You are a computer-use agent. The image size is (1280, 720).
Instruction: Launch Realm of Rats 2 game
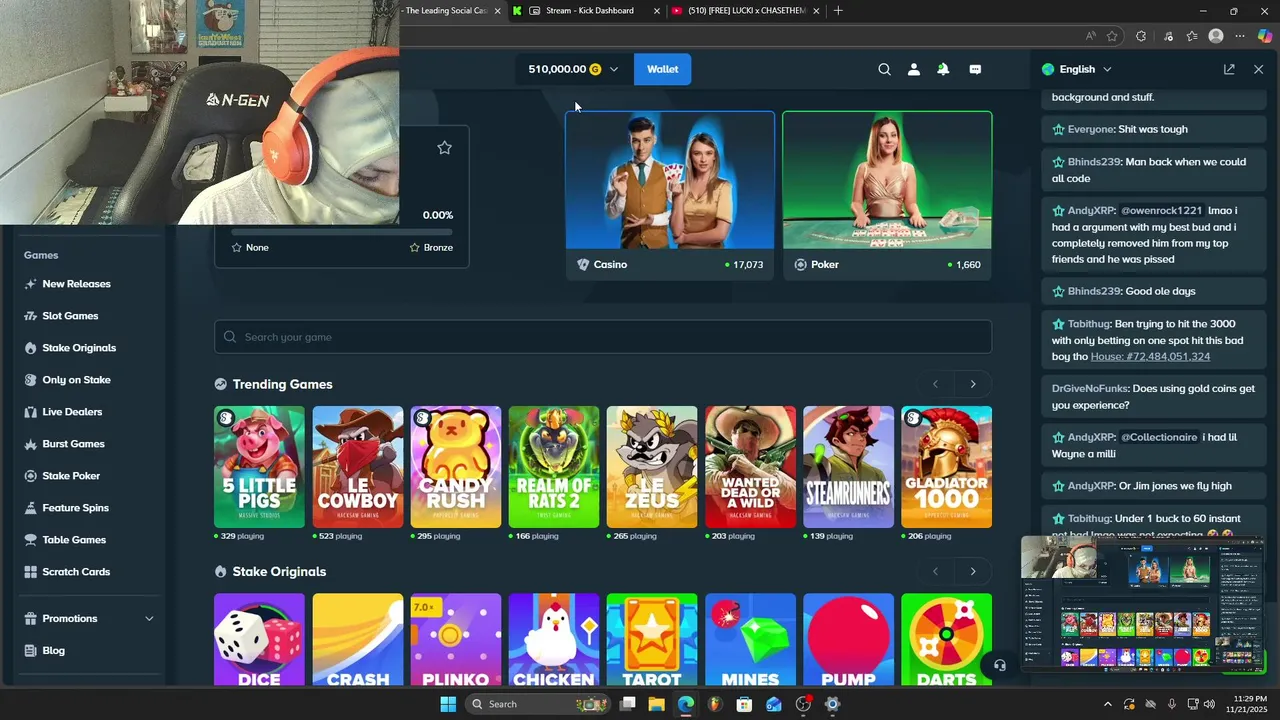click(x=553, y=467)
